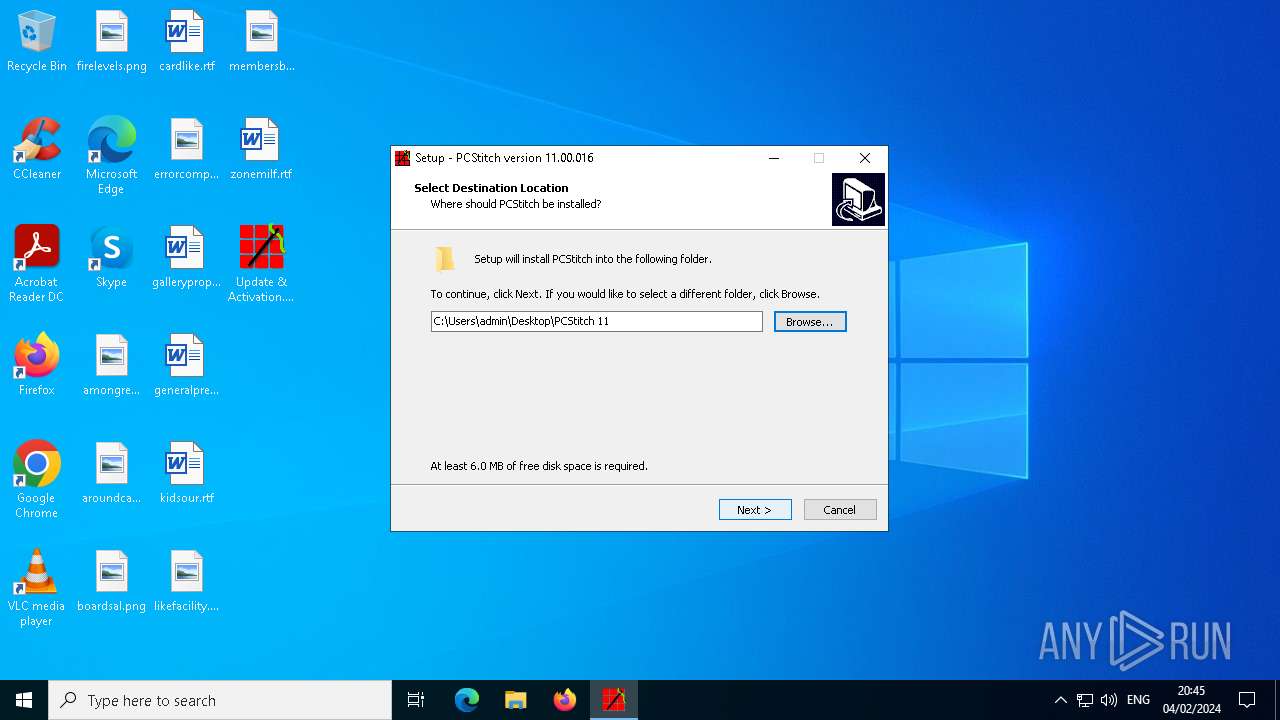Open the notification center icon
This screenshot has height=720, width=1280.
(1247, 700)
